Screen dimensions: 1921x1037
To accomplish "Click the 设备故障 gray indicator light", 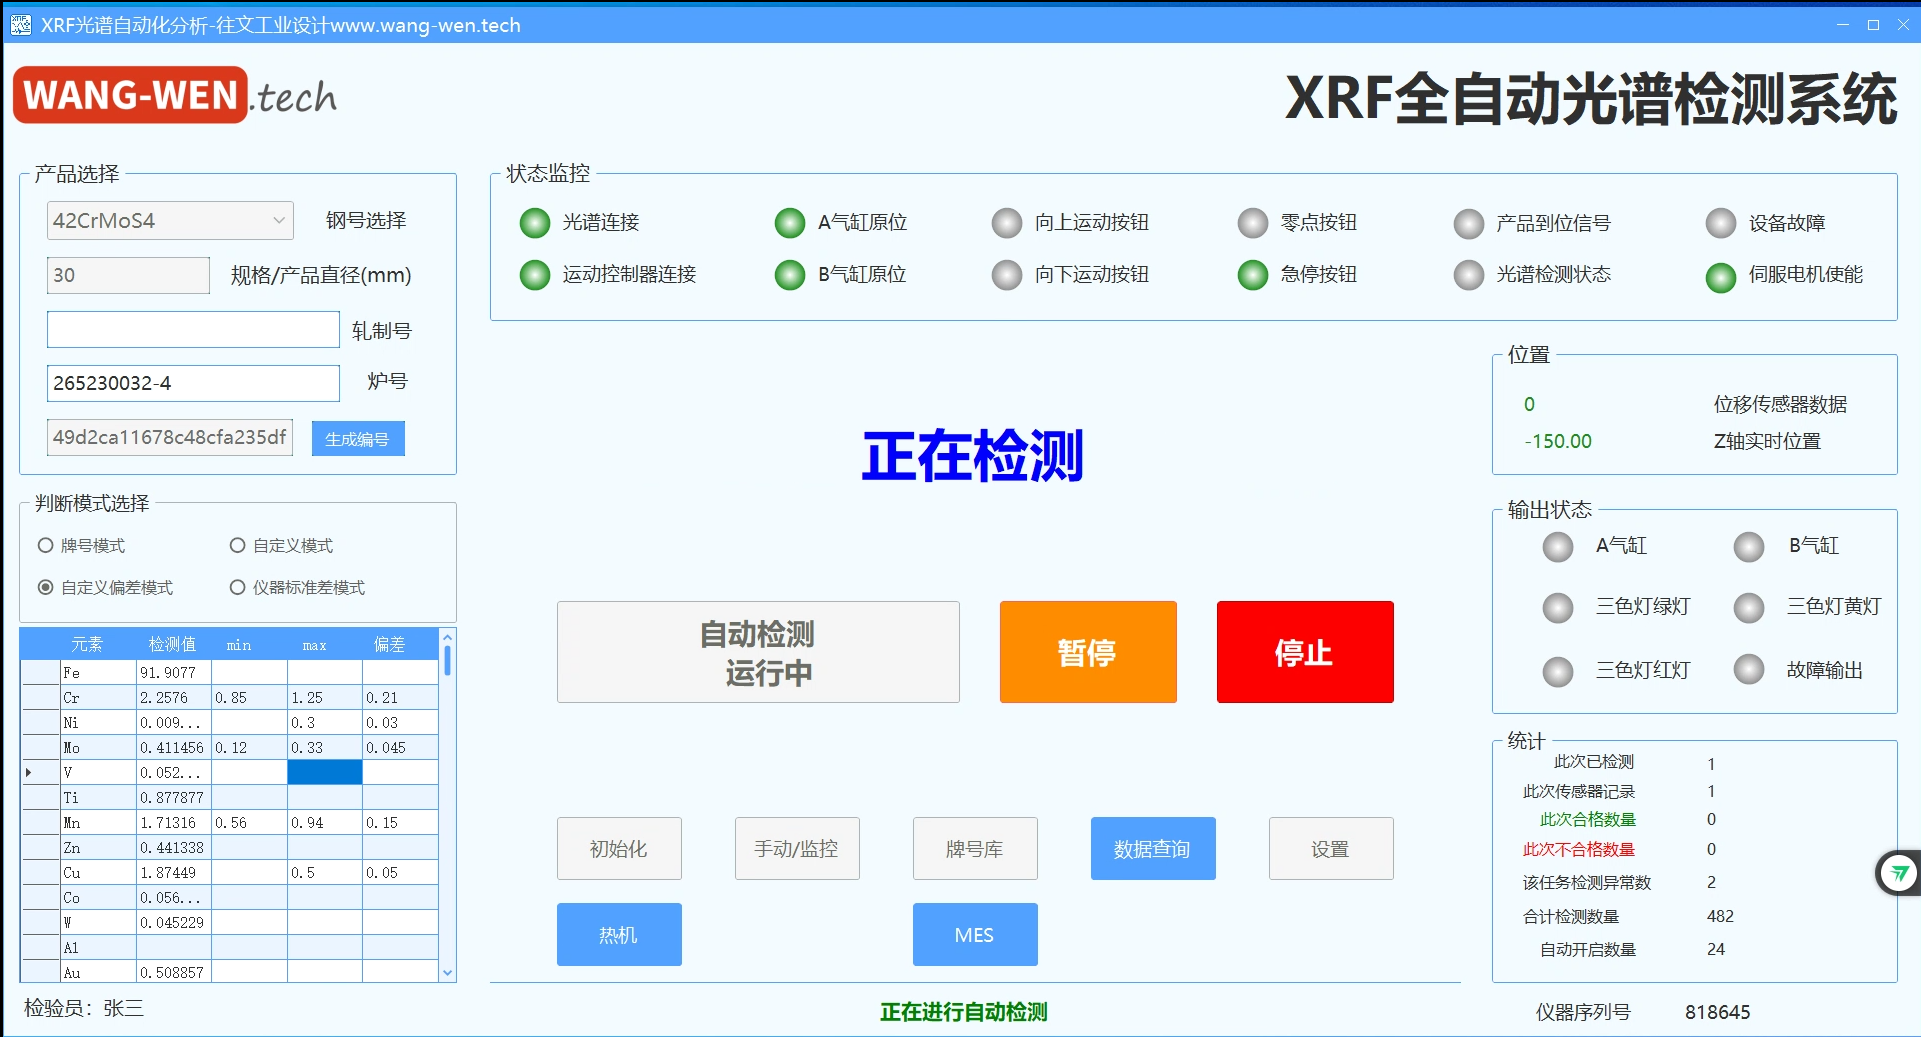I will [1720, 223].
